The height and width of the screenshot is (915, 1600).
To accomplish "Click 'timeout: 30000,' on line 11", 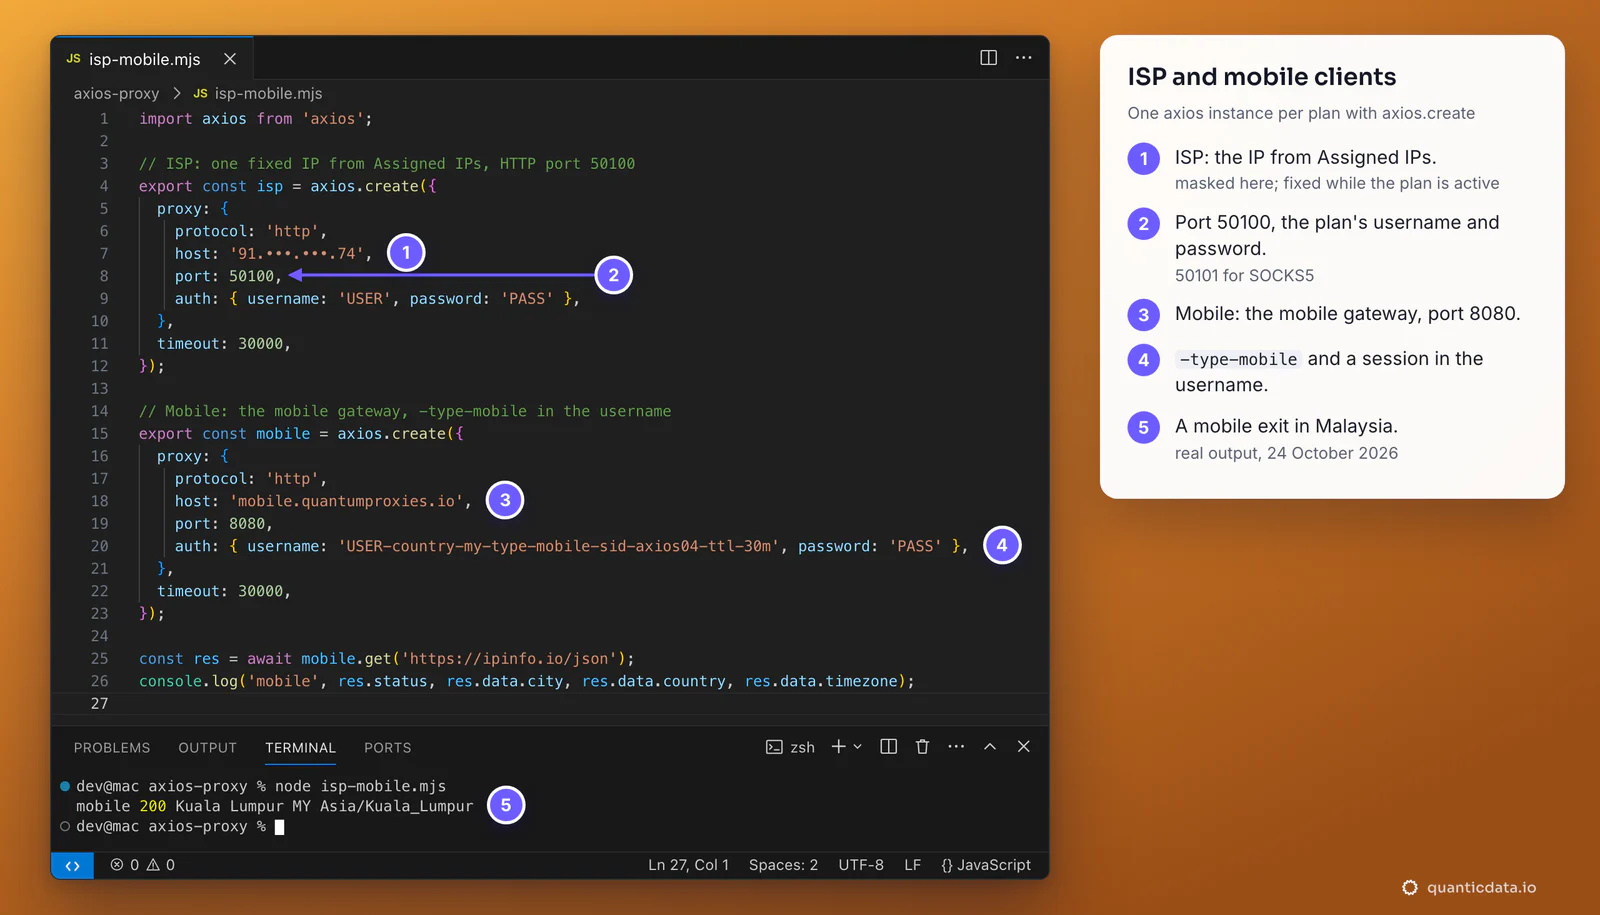I will (x=224, y=343).
